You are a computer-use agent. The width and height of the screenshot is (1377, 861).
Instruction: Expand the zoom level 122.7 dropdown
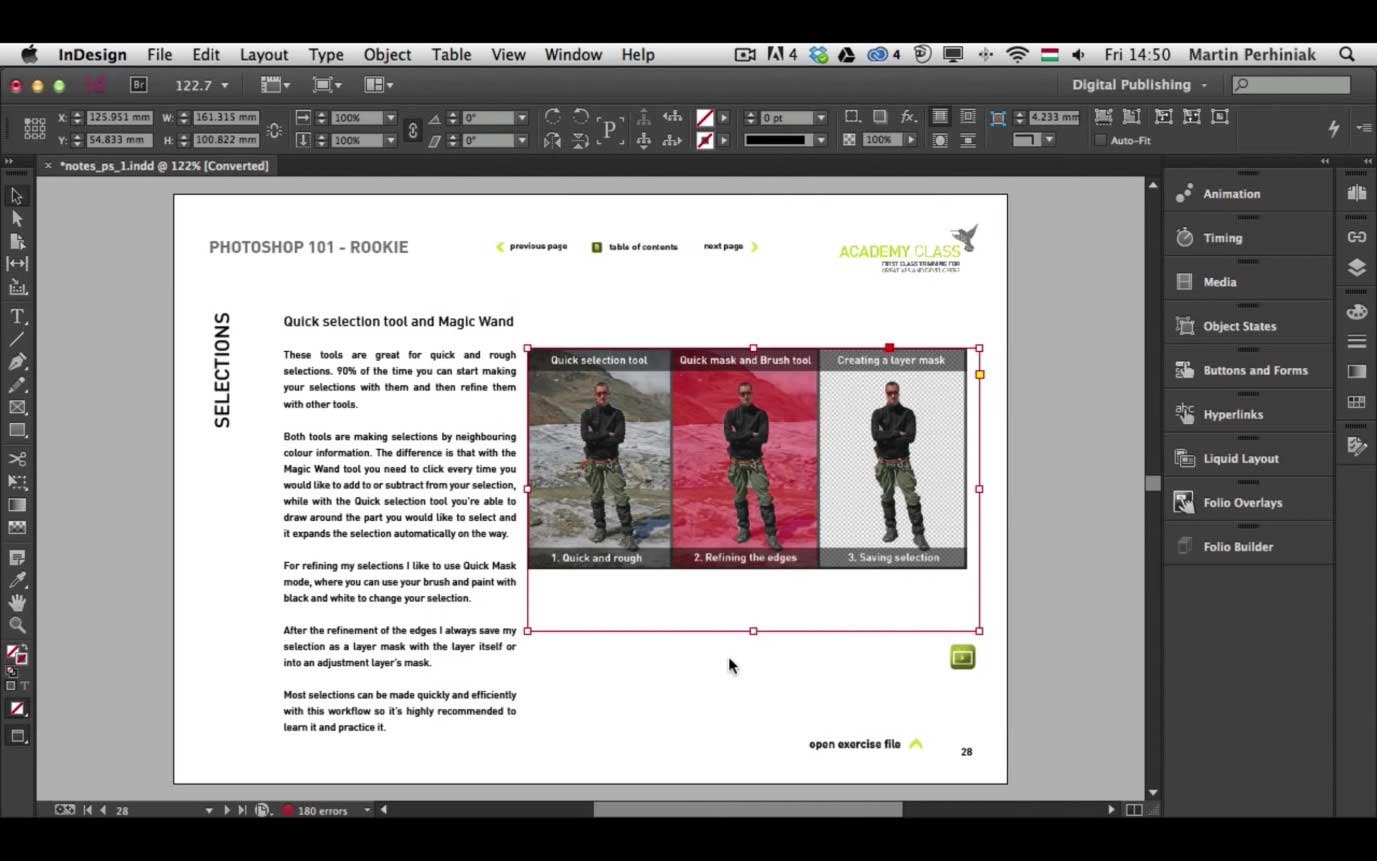(224, 86)
